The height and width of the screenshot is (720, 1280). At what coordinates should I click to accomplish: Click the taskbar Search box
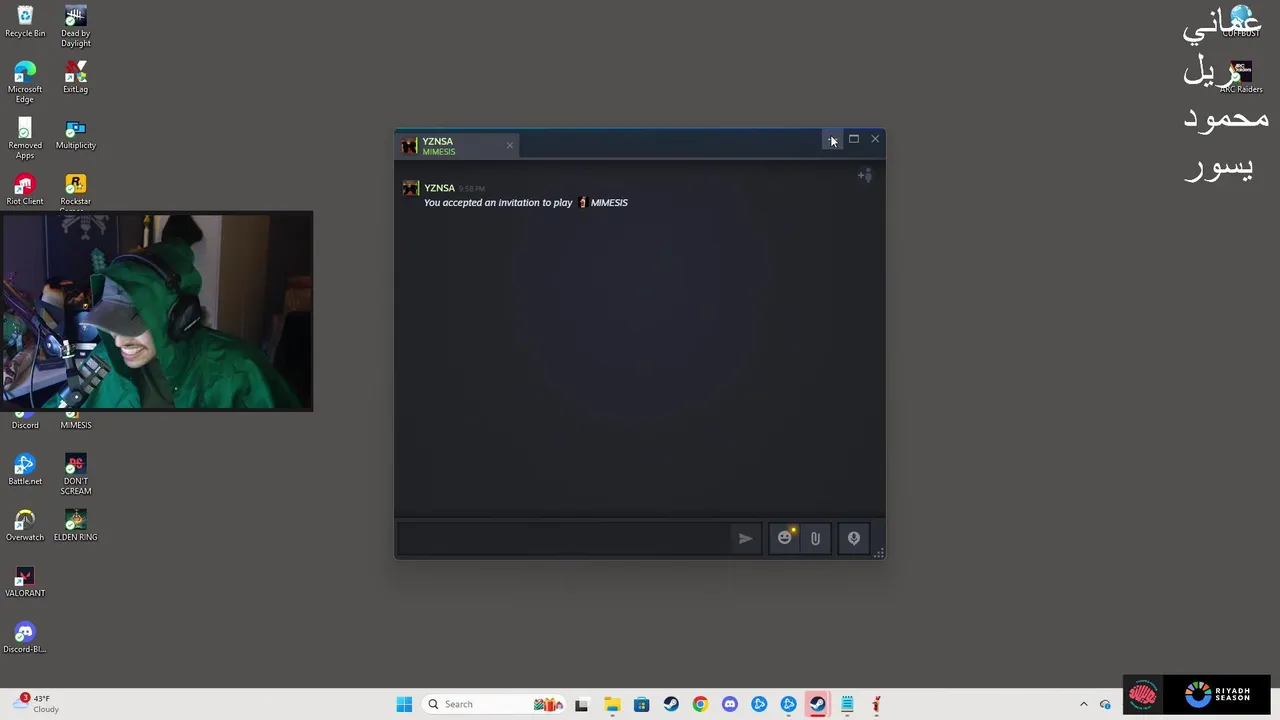pos(493,704)
